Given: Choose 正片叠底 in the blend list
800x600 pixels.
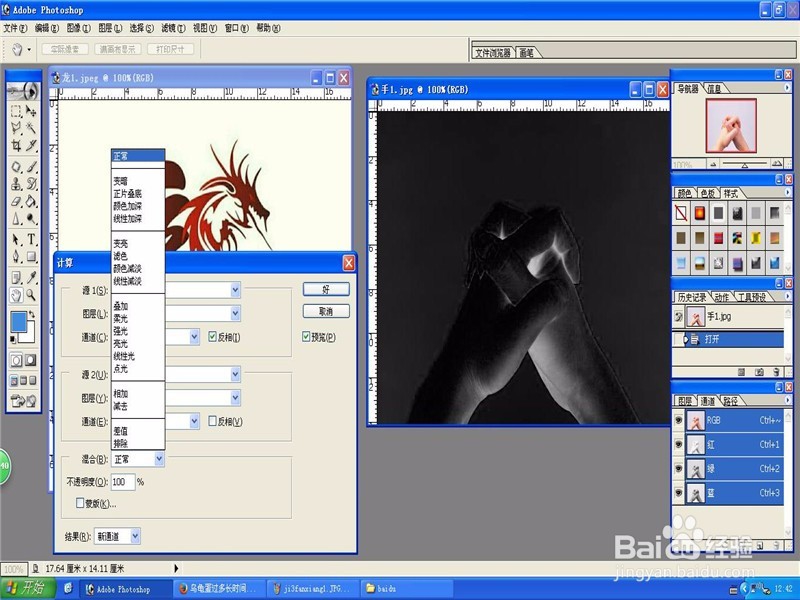Looking at the screenshot, I should click(x=128, y=194).
